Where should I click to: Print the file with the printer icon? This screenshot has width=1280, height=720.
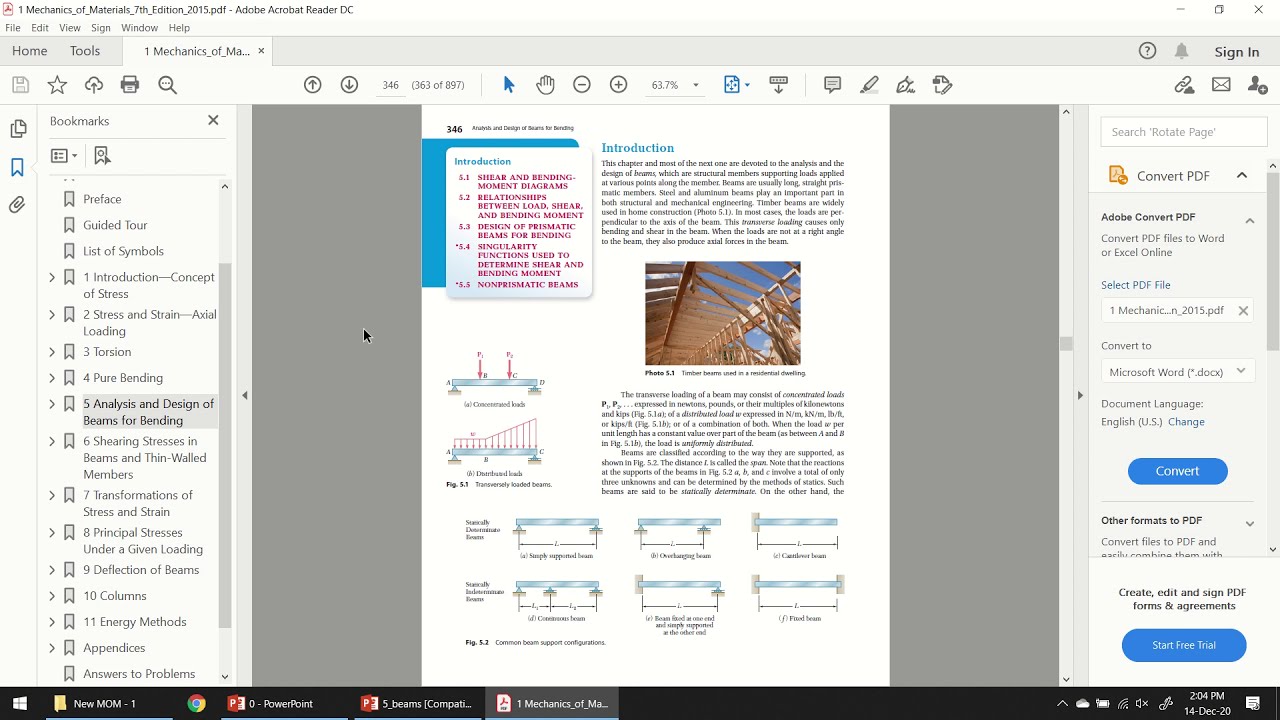click(130, 85)
